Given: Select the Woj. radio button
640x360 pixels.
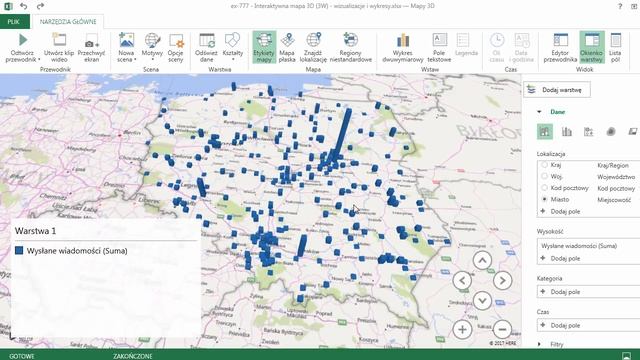Looking at the screenshot, I should coord(544,176).
